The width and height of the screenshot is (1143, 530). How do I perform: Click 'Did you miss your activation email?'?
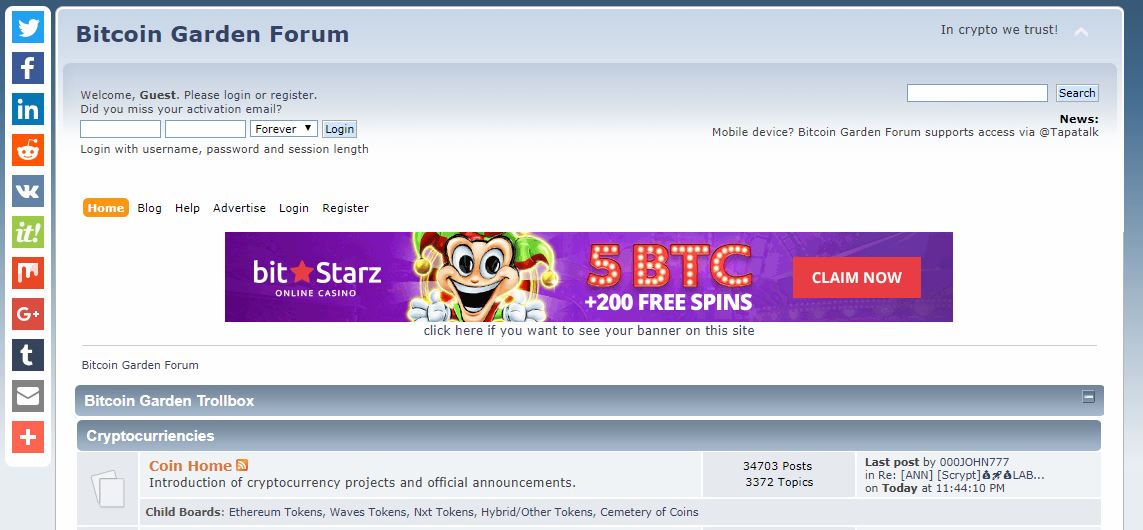click(181, 109)
